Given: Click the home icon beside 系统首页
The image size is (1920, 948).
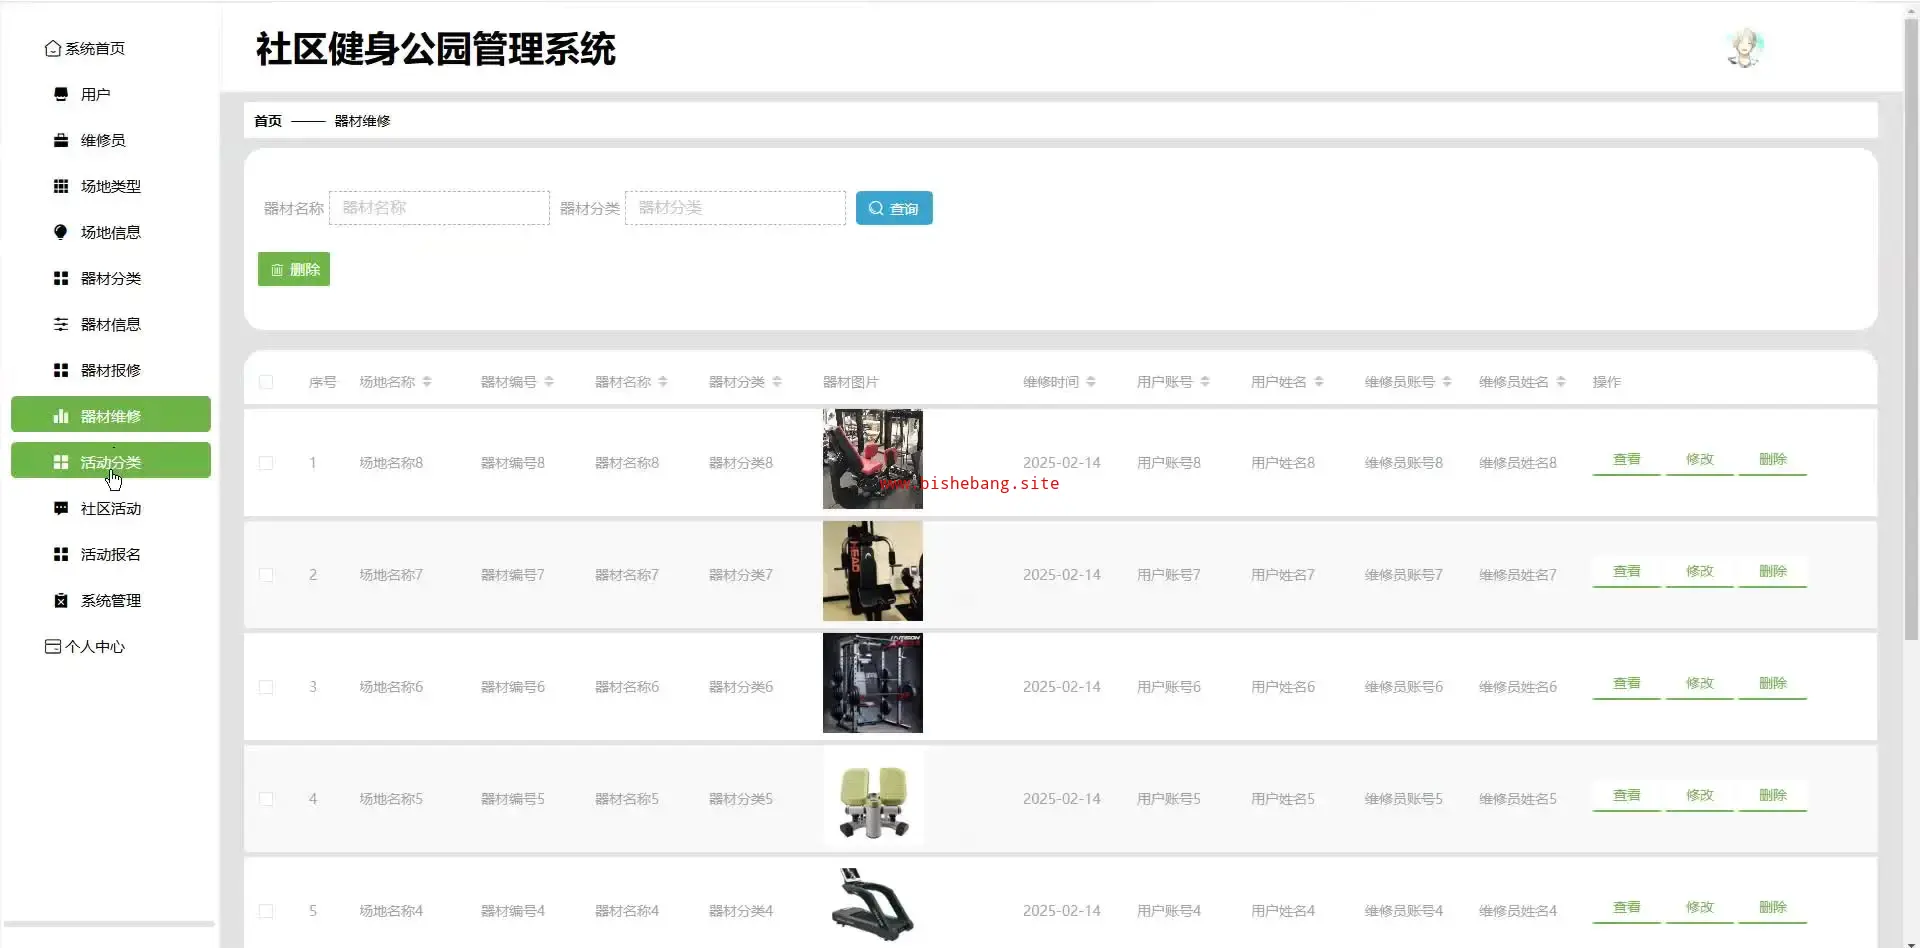Looking at the screenshot, I should click(52, 48).
